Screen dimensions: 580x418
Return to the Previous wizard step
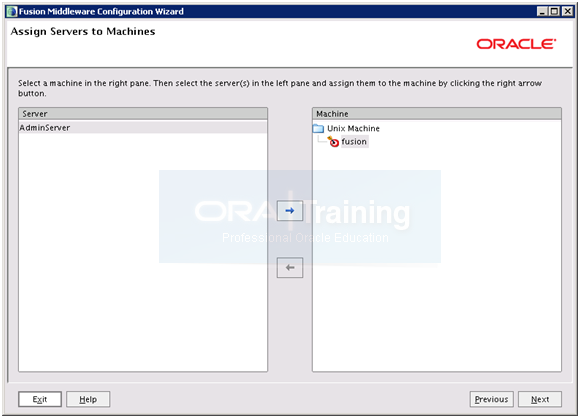(491, 399)
